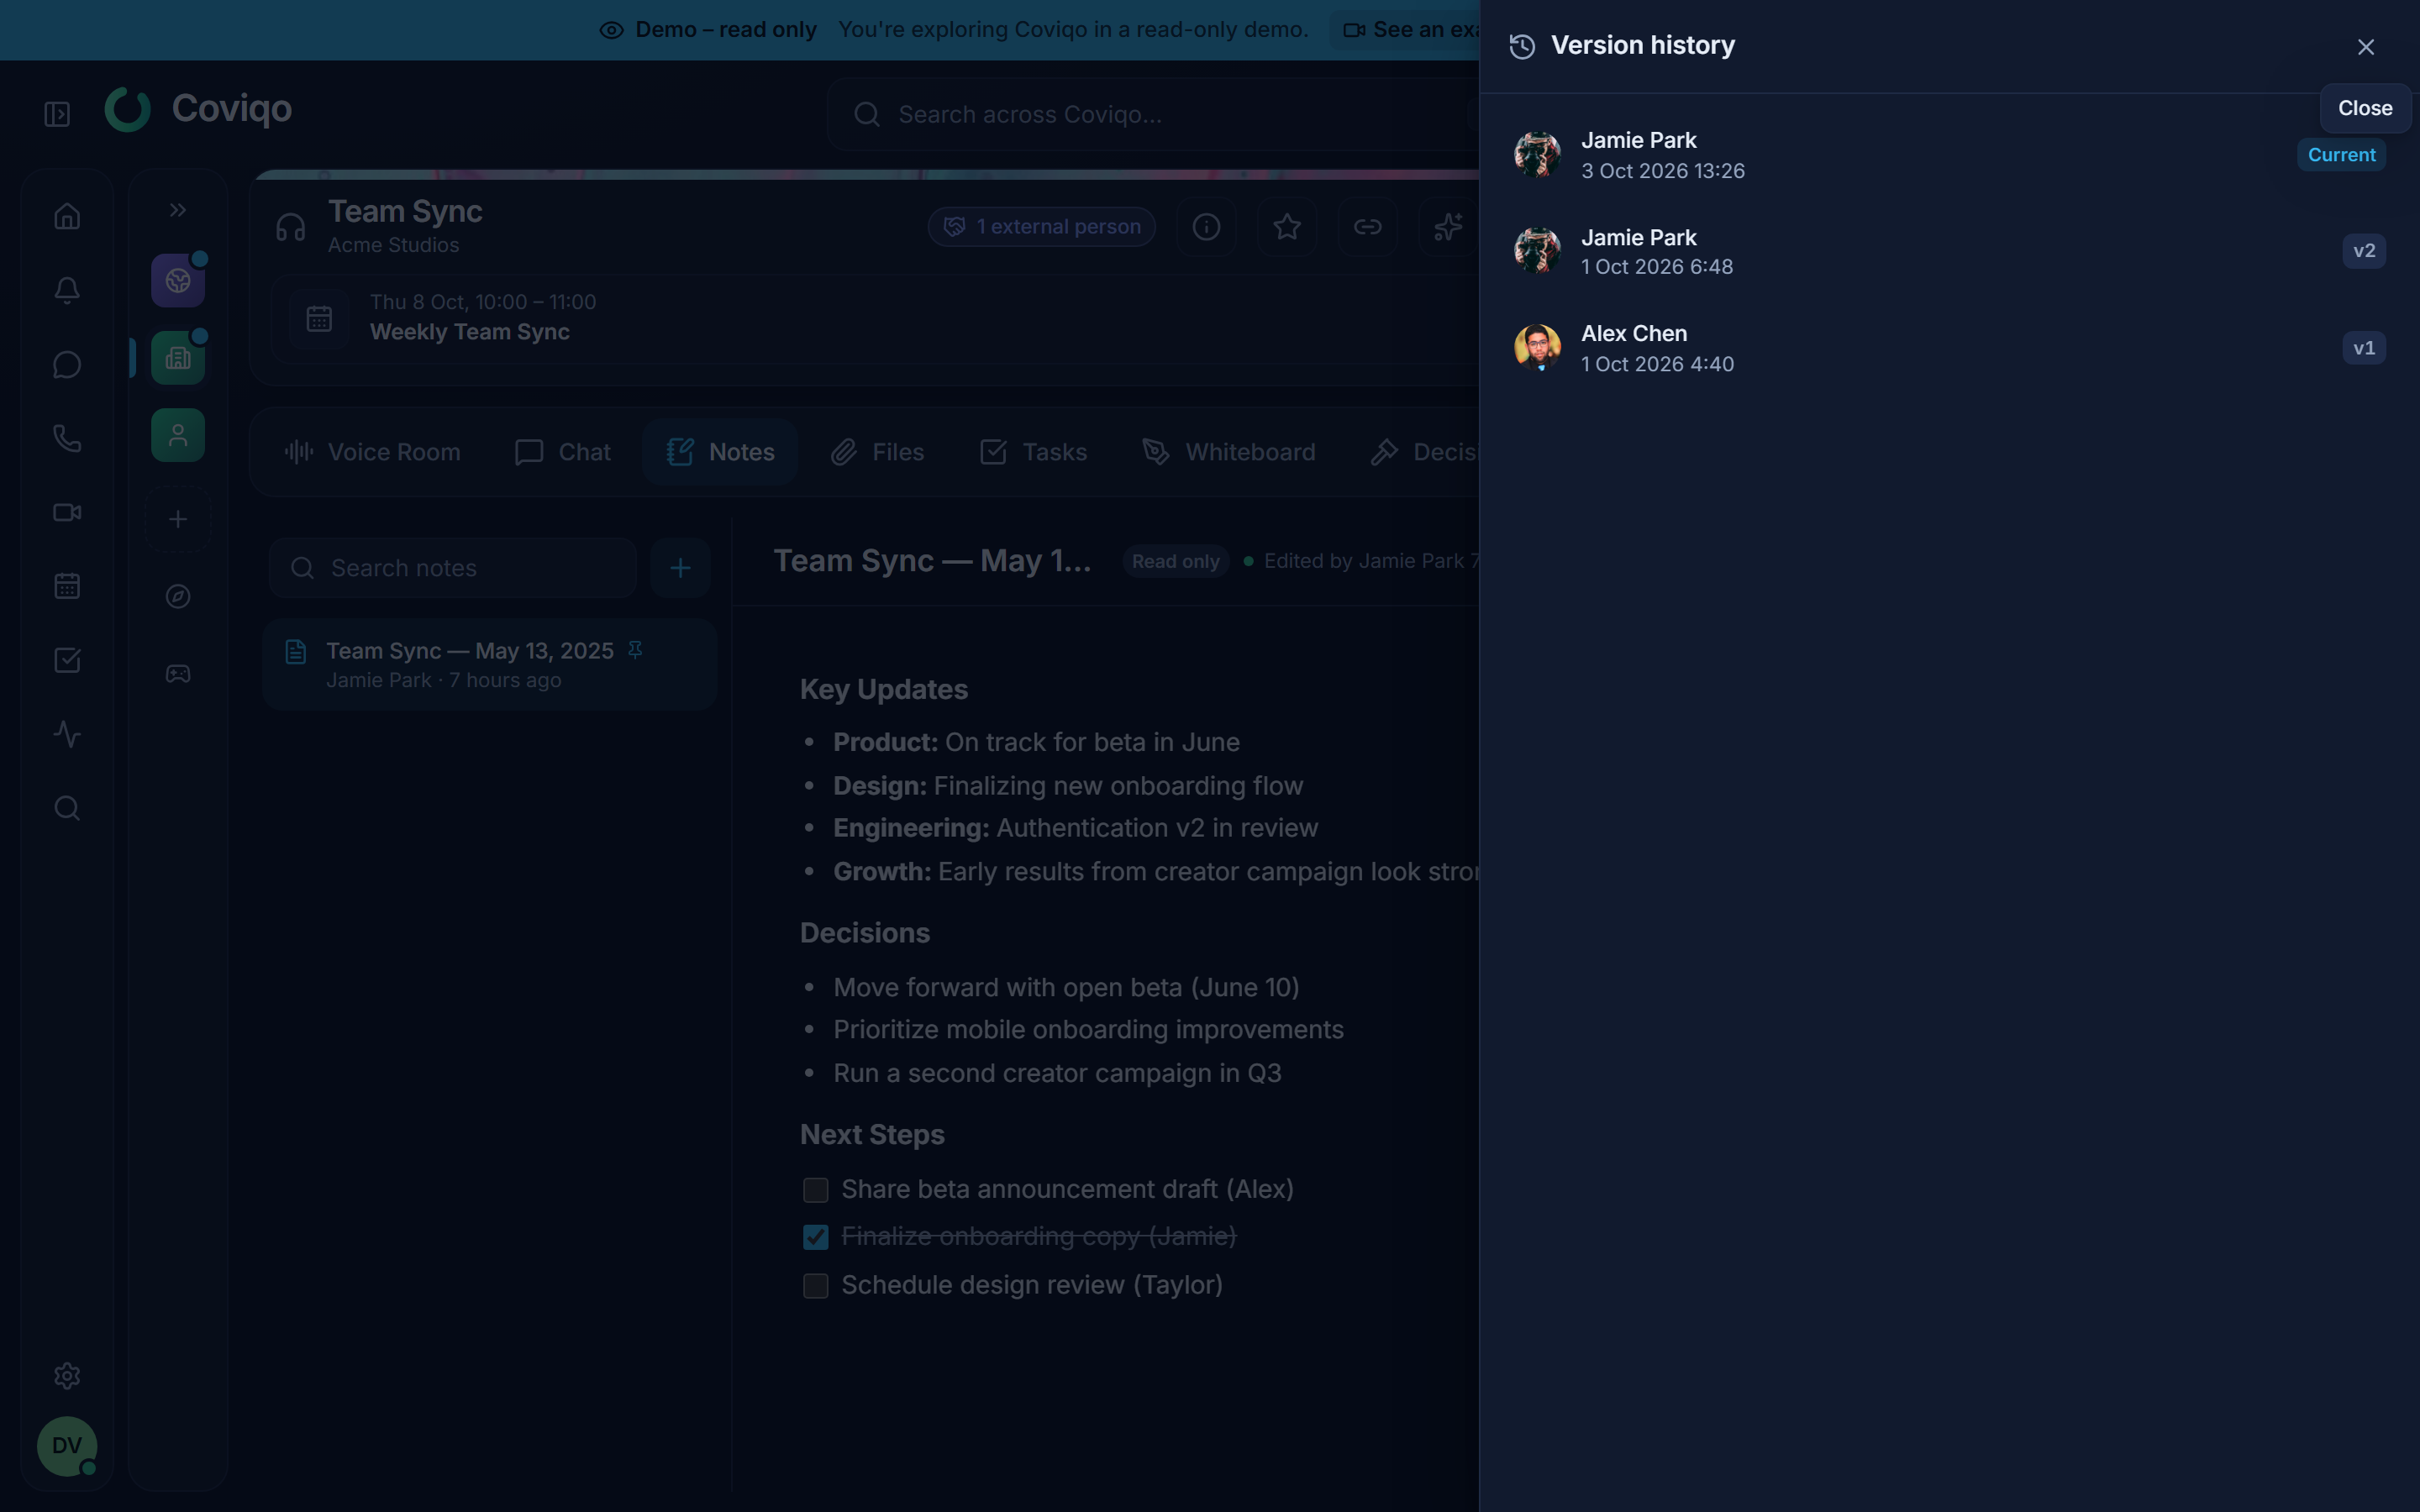Toggle the sidebar panel icon

(57, 114)
